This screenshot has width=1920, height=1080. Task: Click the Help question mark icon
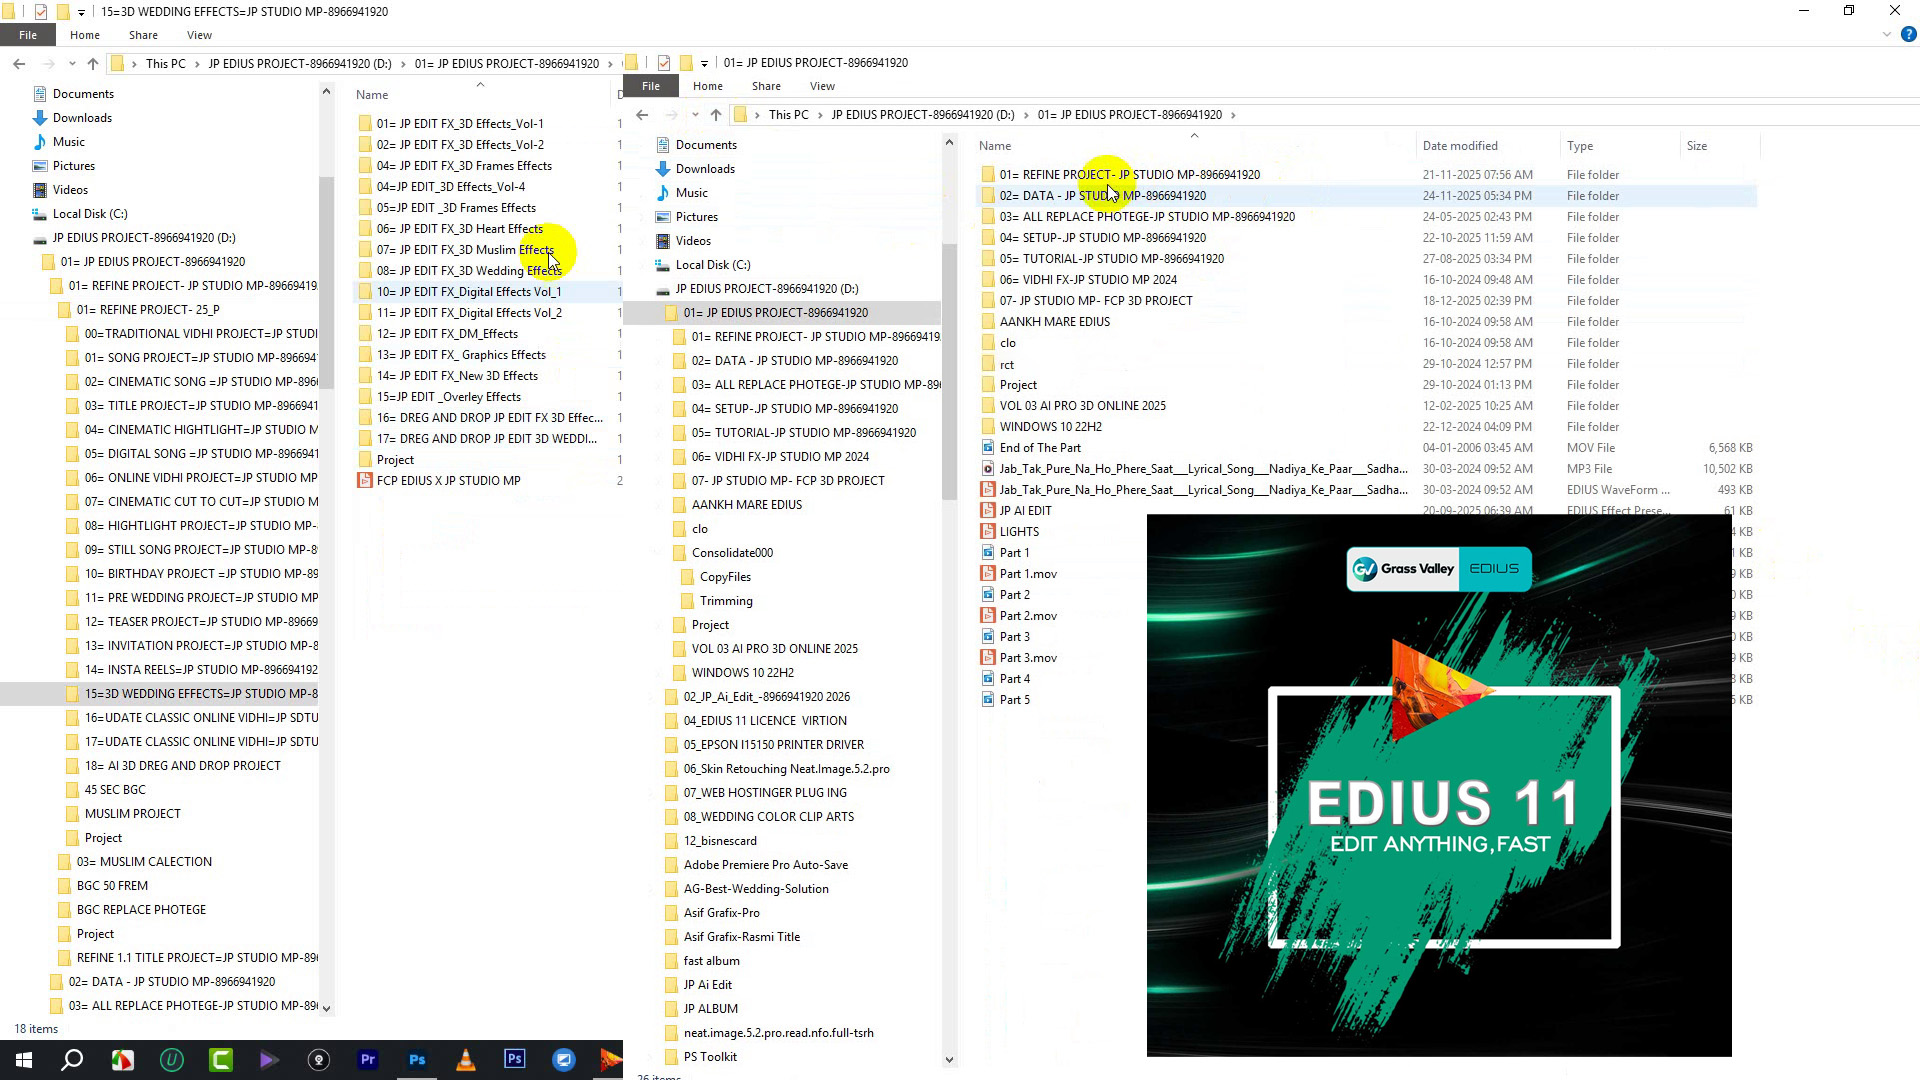[x=1908, y=34]
